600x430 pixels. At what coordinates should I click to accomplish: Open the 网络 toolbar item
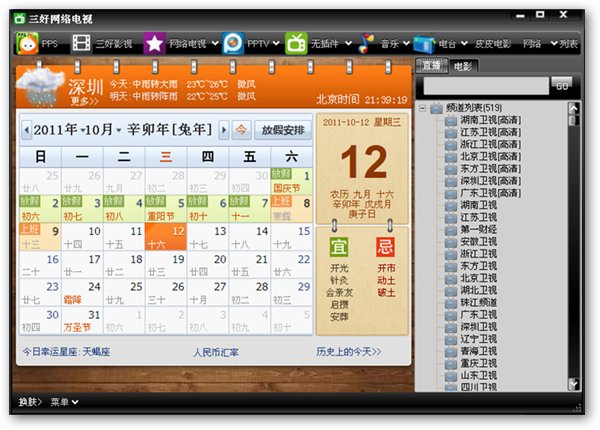(532, 44)
